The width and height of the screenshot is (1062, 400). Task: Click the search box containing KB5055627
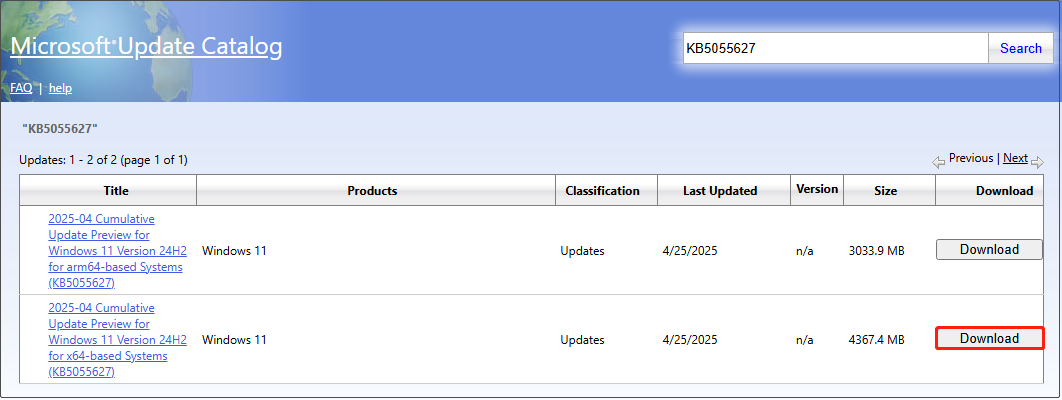tap(835, 48)
